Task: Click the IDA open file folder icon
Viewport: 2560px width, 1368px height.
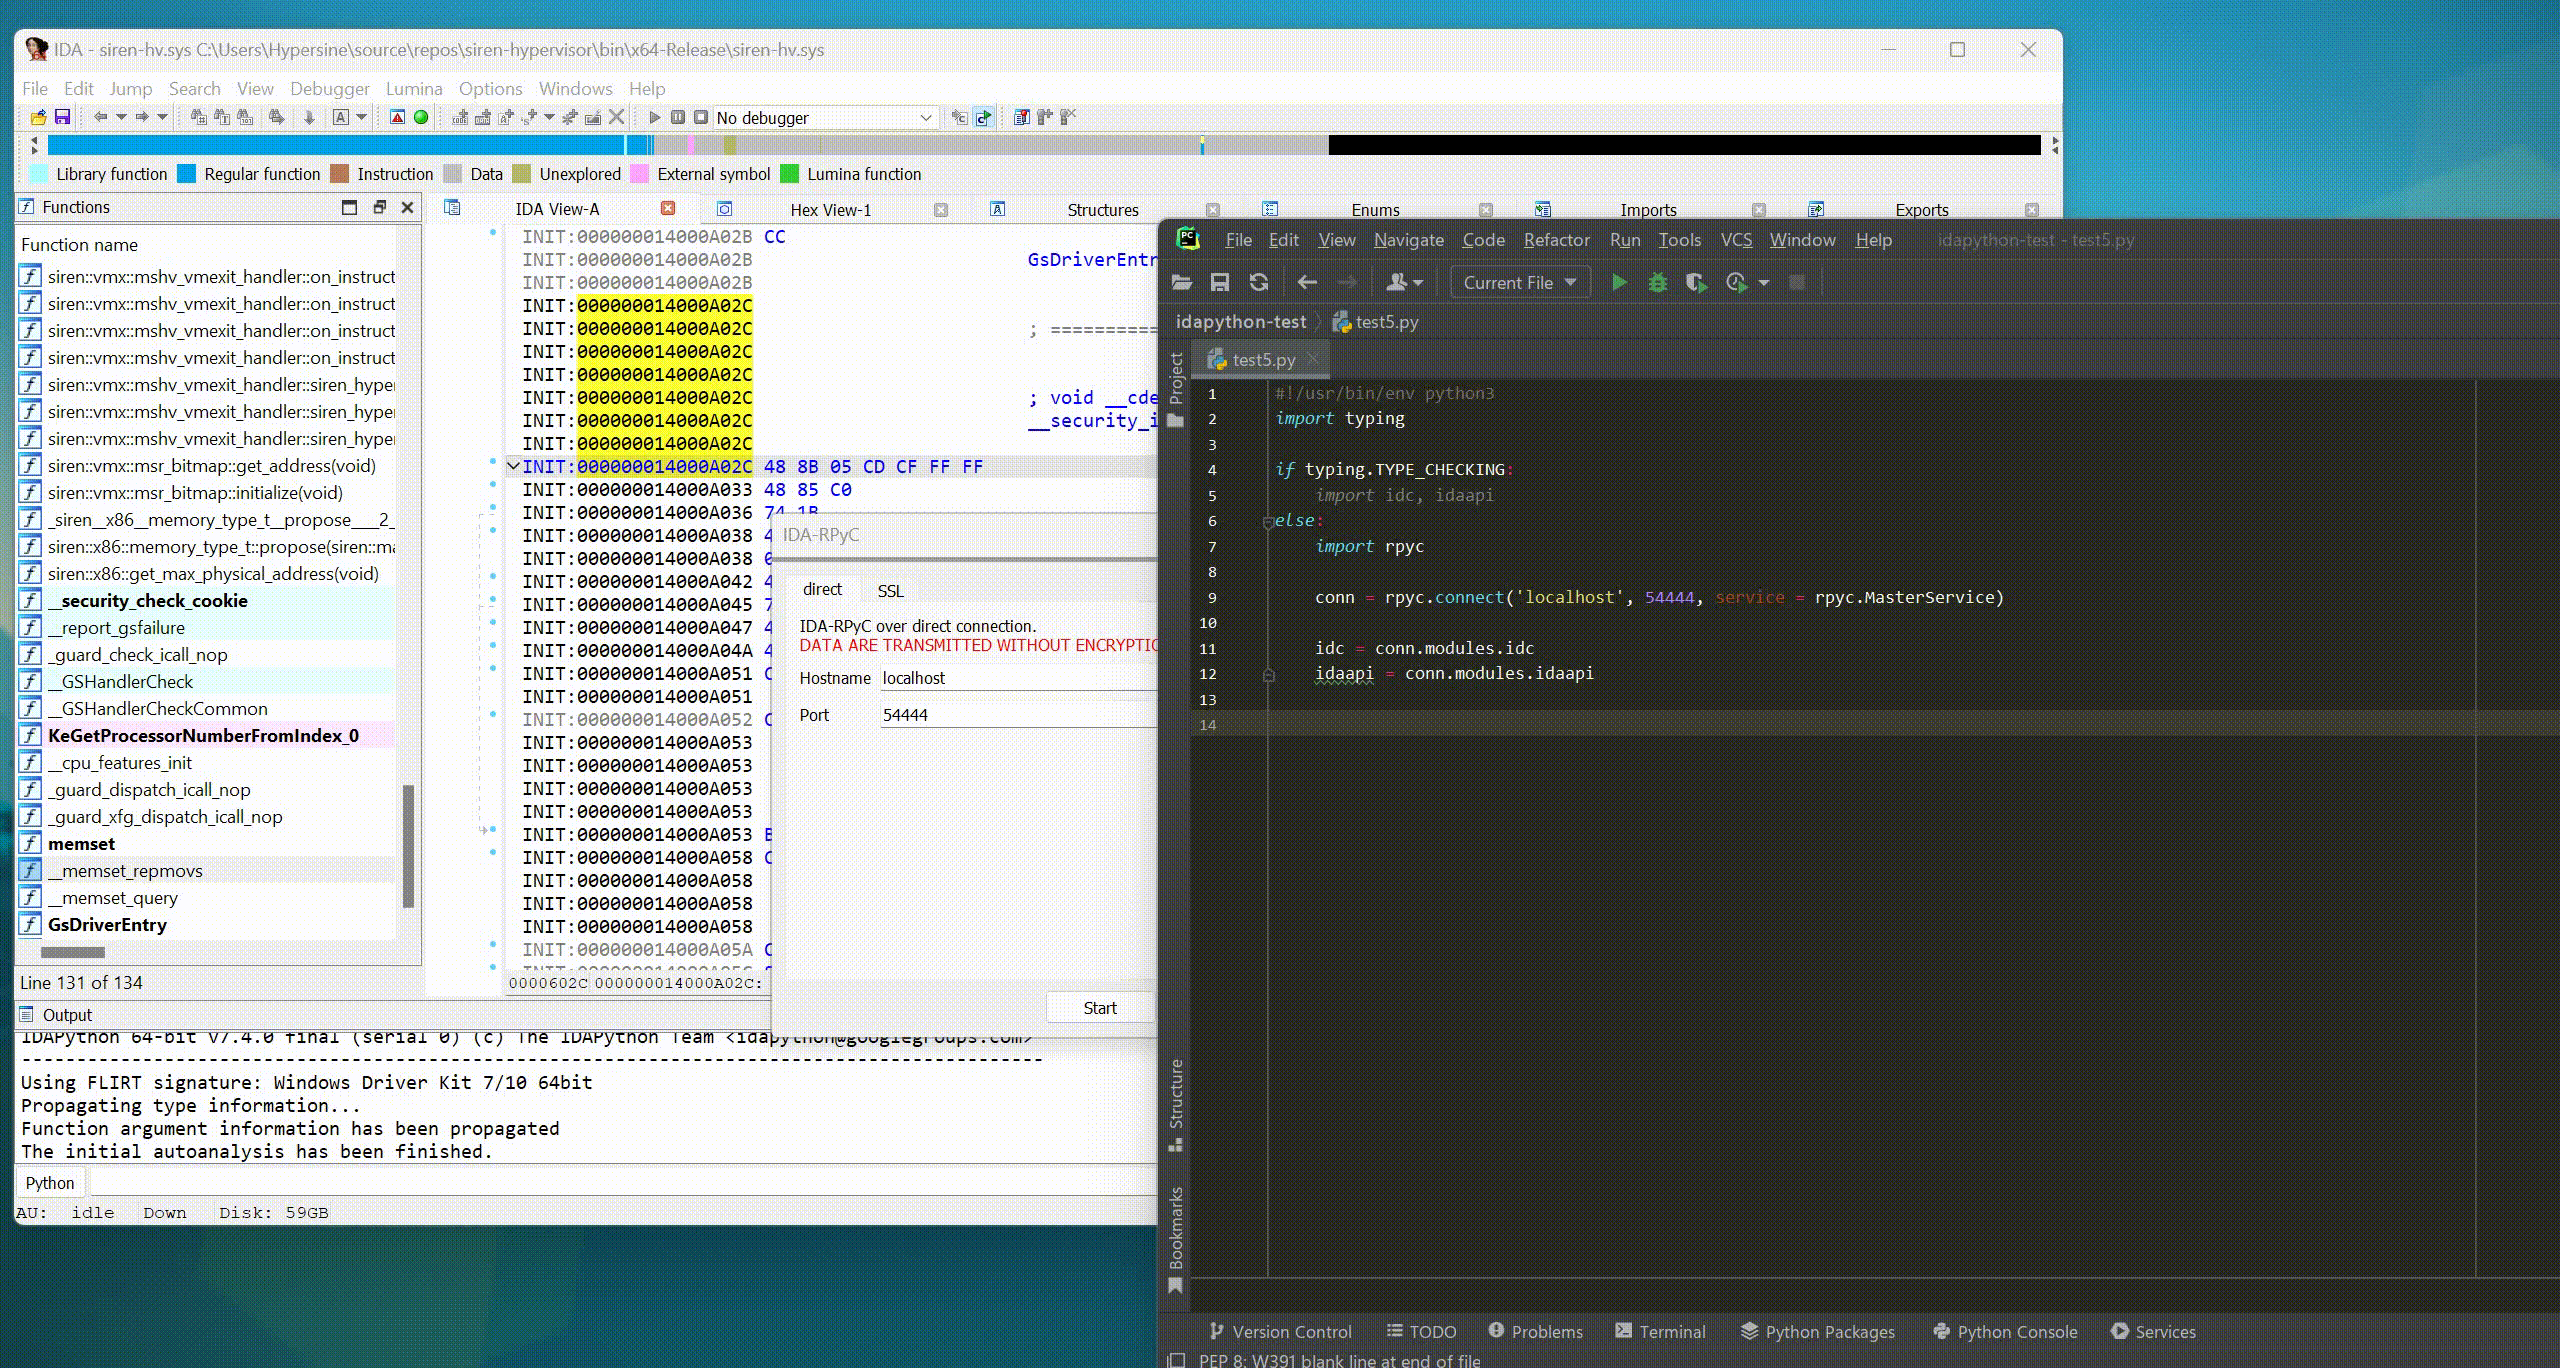Action: [38, 117]
